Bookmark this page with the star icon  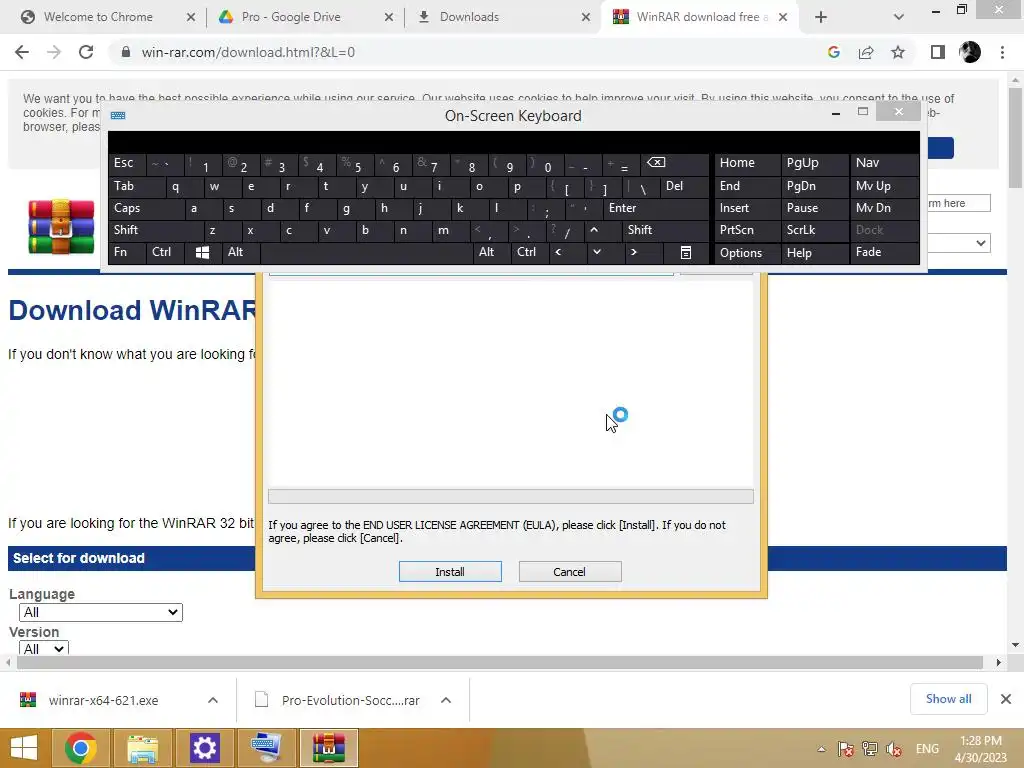[898, 52]
